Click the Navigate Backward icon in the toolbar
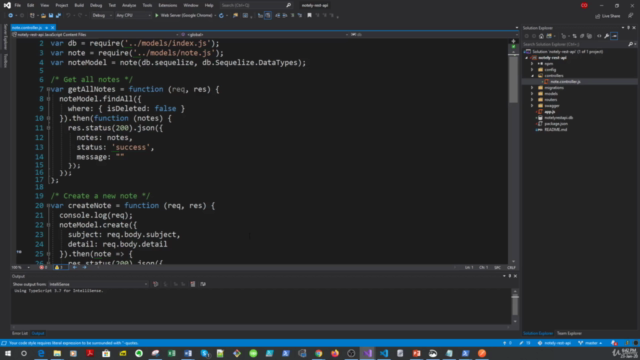 [x=10, y=16]
